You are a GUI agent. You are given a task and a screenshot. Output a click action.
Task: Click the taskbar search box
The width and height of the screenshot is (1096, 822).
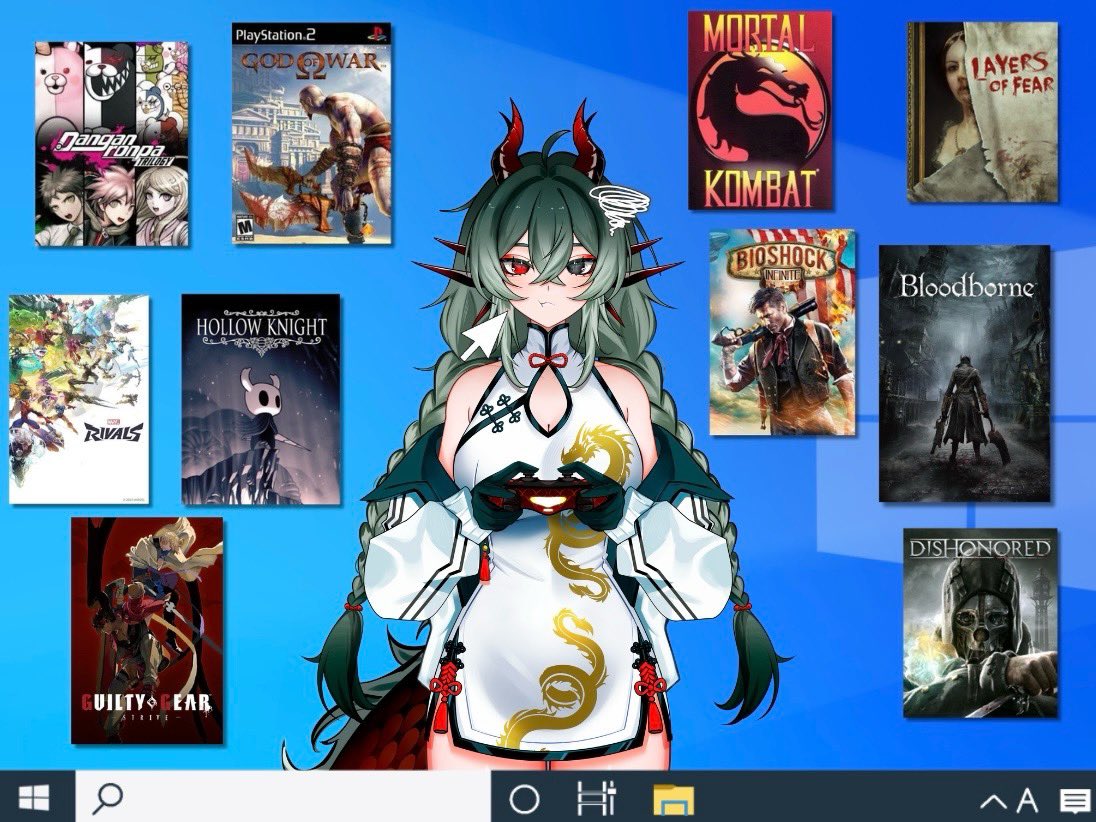pos(283,797)
